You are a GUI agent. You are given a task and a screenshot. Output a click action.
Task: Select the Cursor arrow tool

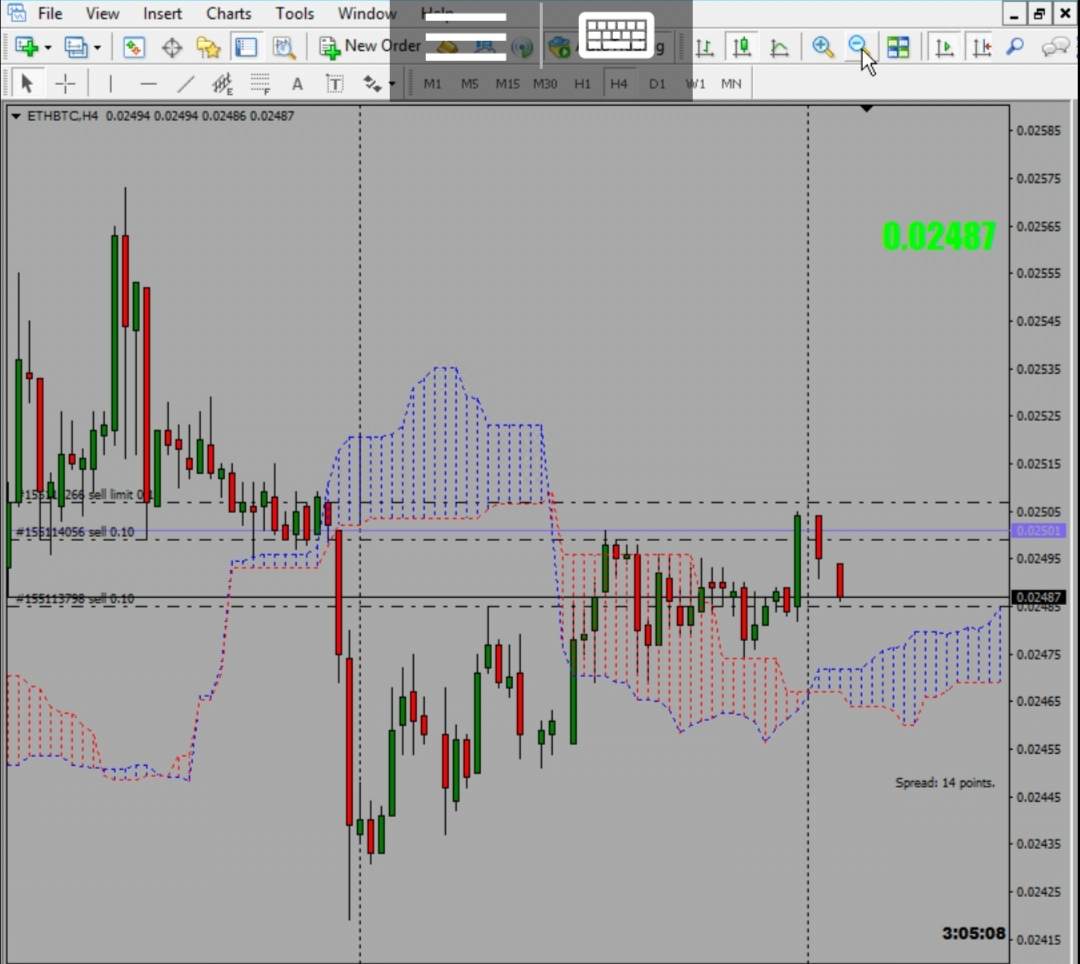tap(27, 83)
